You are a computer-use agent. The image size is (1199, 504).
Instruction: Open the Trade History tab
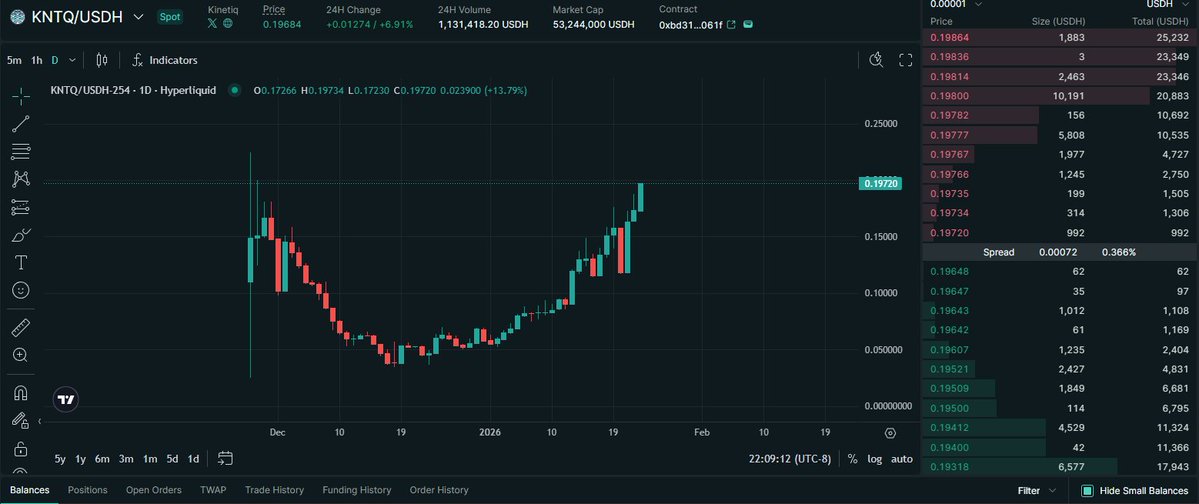point(275,489)
